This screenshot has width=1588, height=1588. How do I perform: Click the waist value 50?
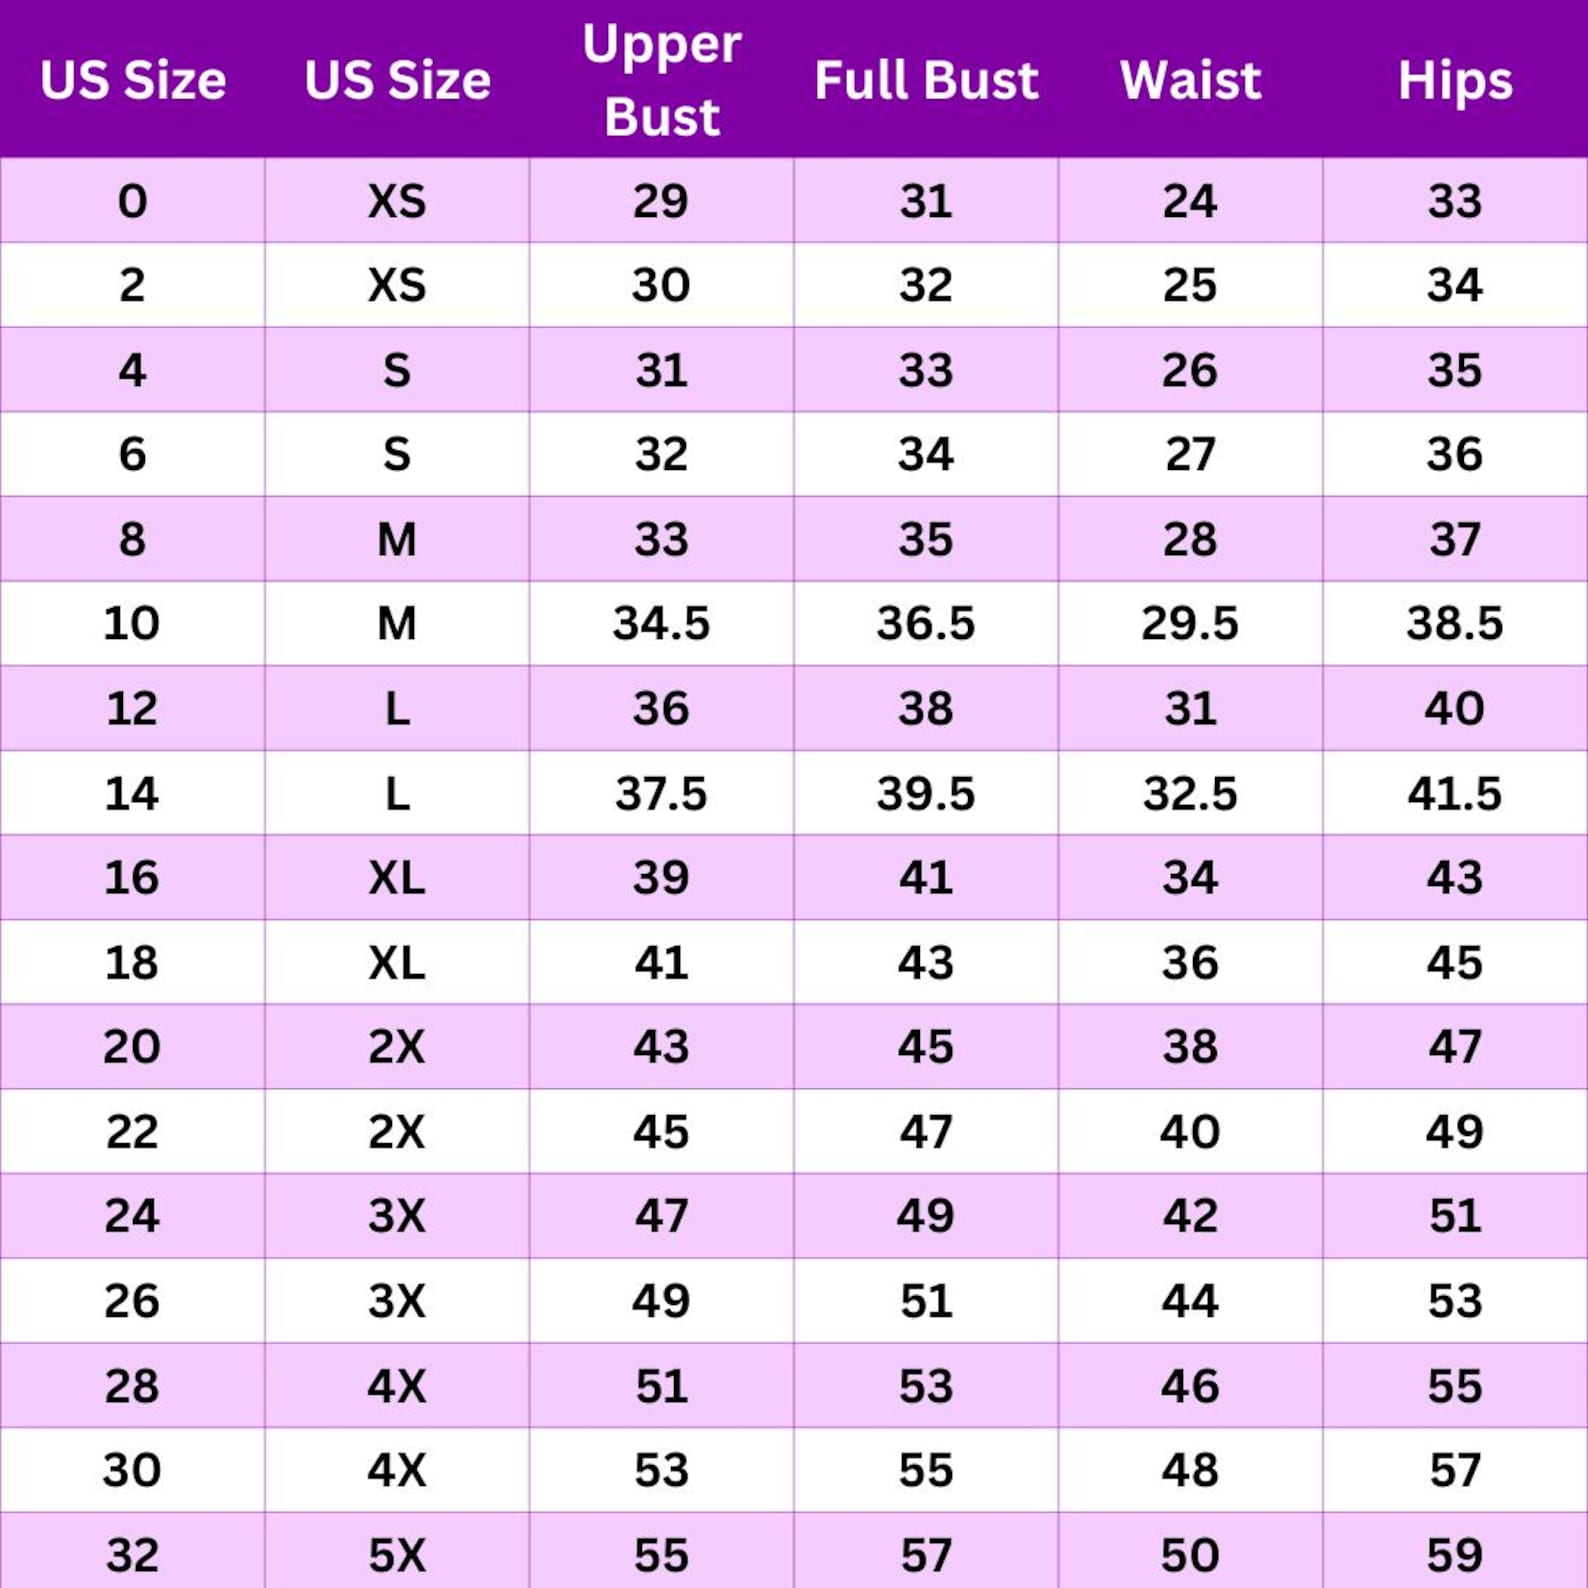click(1190, 1555)
